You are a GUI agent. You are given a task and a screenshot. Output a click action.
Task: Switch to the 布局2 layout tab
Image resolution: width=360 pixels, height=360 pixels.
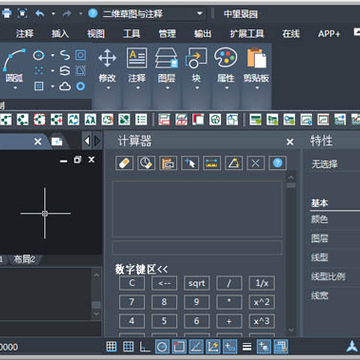click(25, 260)
